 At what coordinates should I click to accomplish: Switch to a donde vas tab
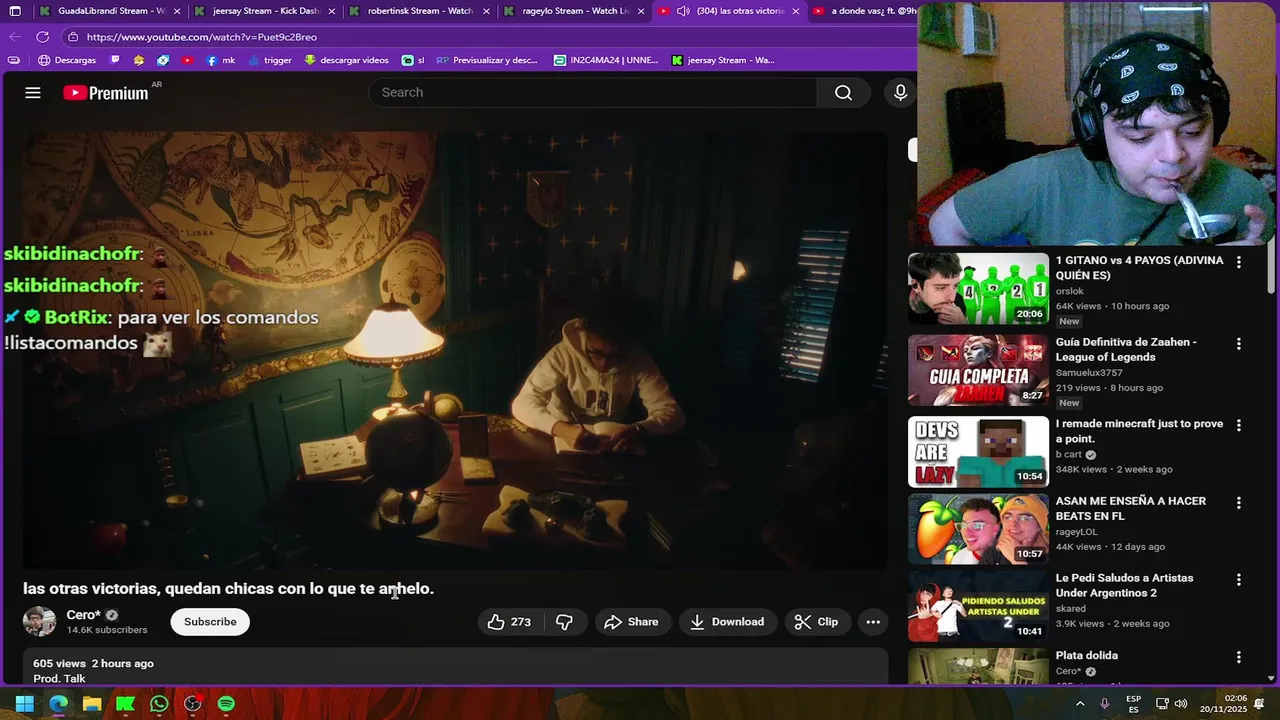tap(865, 11)
